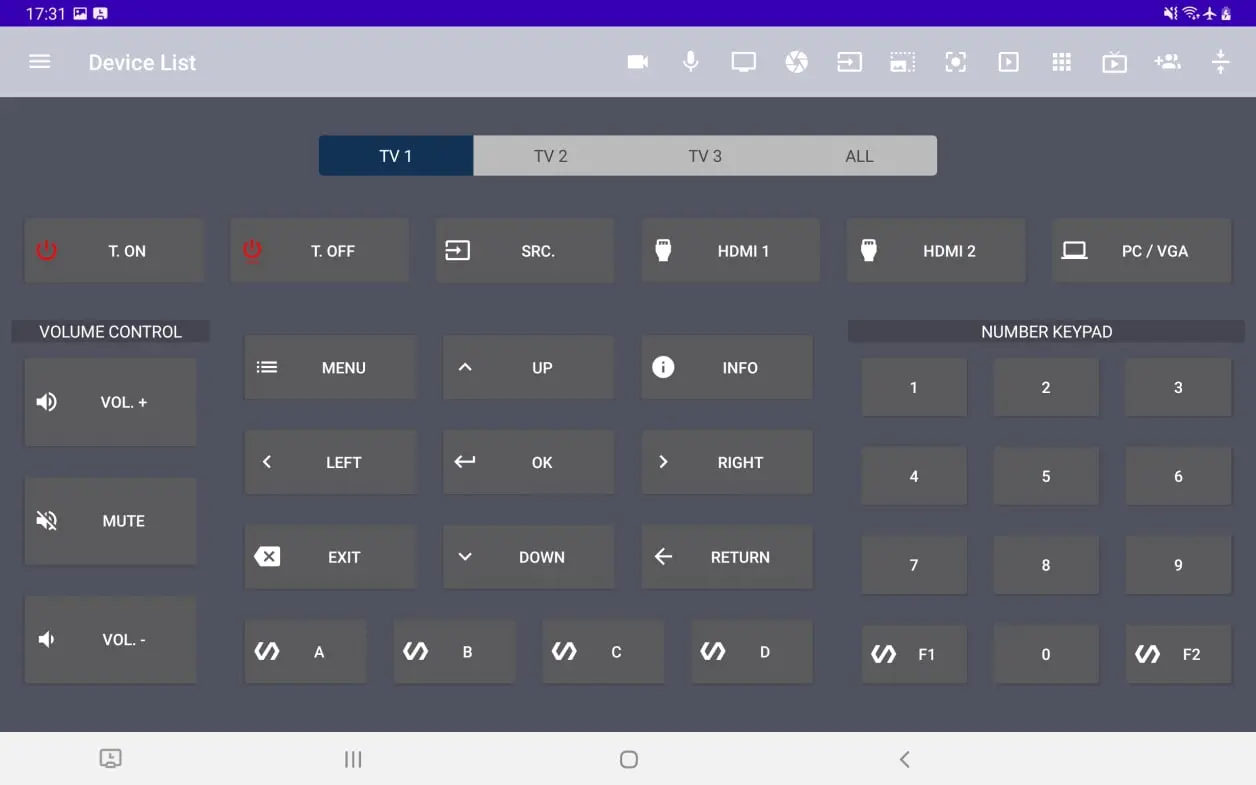Switch to the TV 2 tab

[x=550, y=156]
